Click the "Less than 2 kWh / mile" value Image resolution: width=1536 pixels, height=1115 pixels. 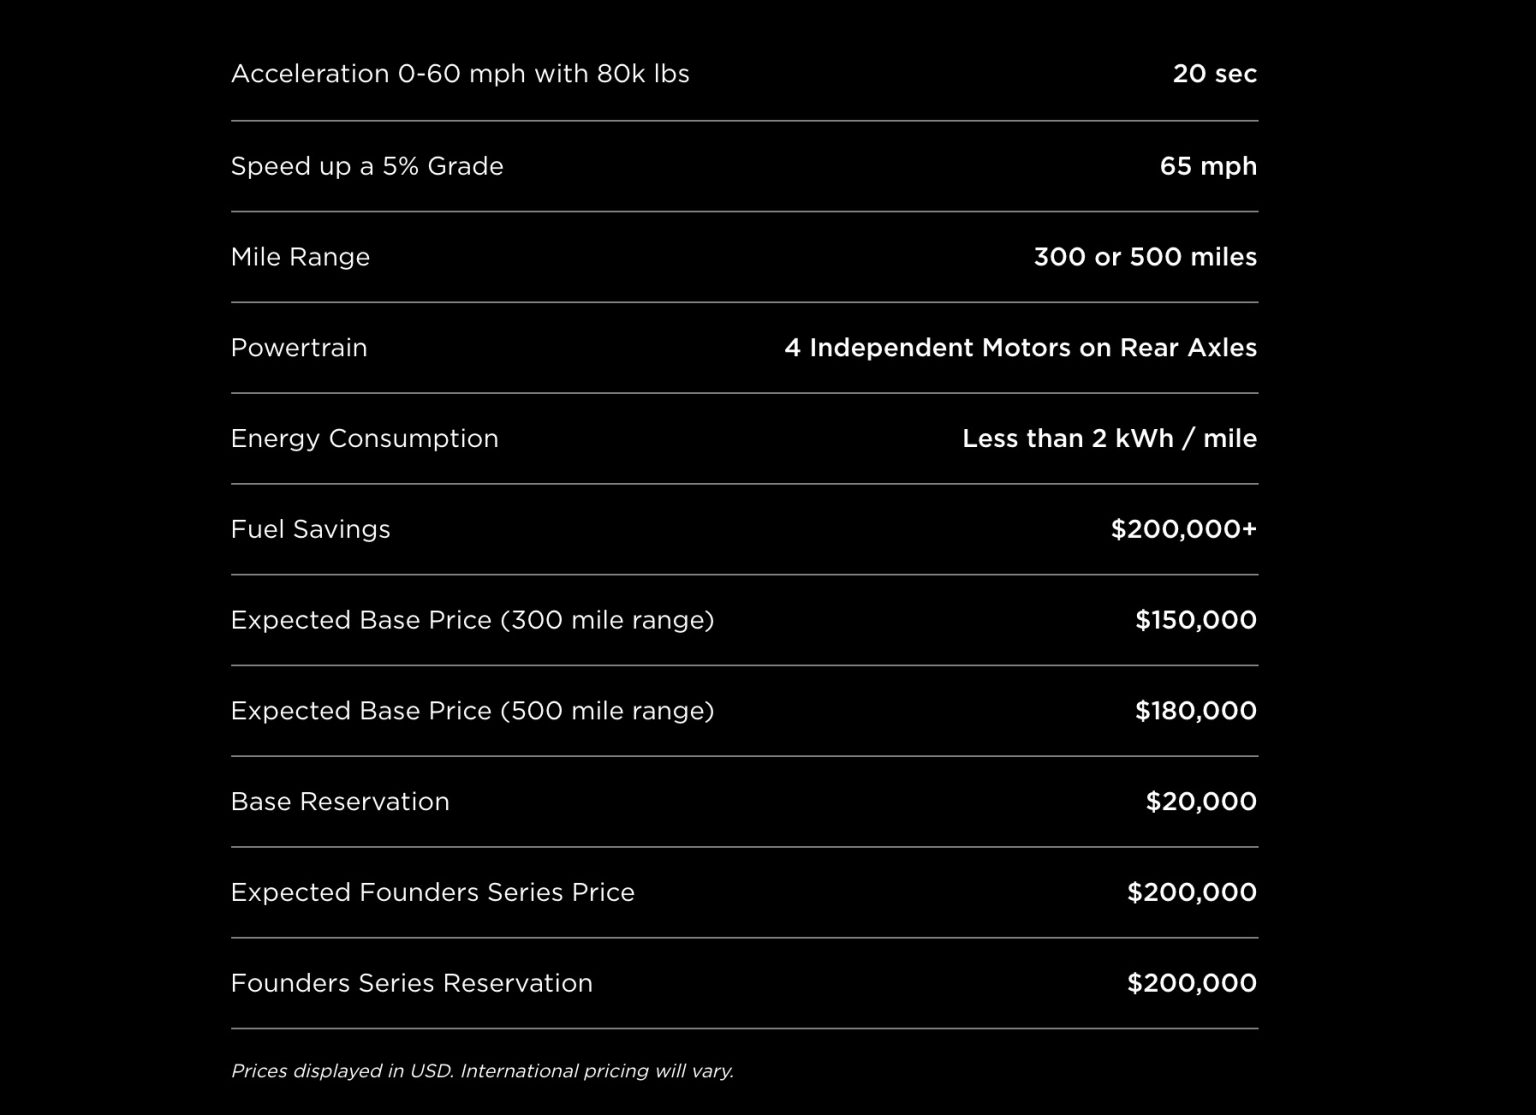[1109, 439]
